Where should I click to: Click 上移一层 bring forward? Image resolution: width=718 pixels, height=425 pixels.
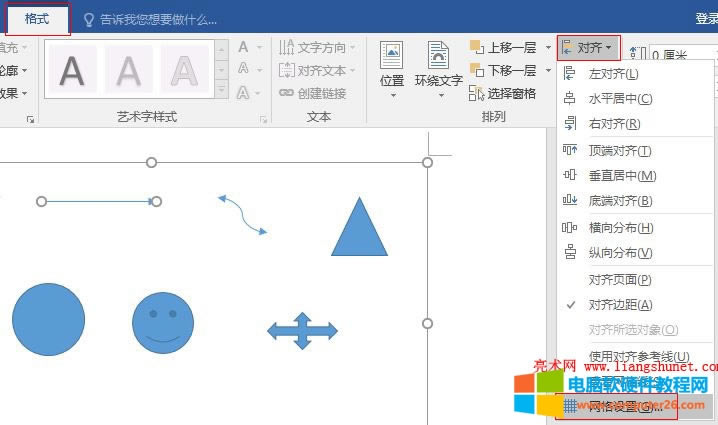tap(503, 47)
